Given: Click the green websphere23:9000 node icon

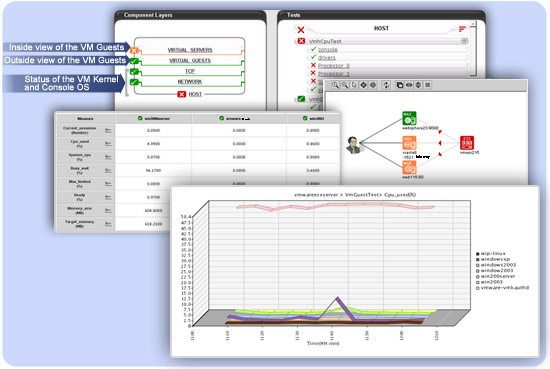Looking at the screenshot, I should coord(409,118).
